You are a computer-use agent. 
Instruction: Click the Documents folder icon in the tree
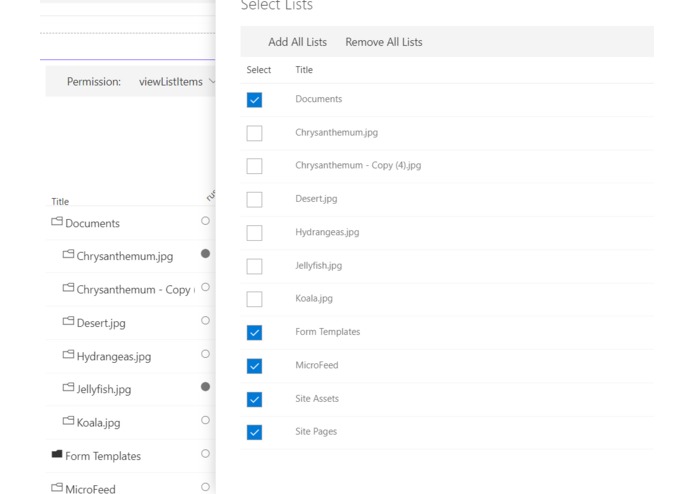pyautogui.click(x=57, y=221)
